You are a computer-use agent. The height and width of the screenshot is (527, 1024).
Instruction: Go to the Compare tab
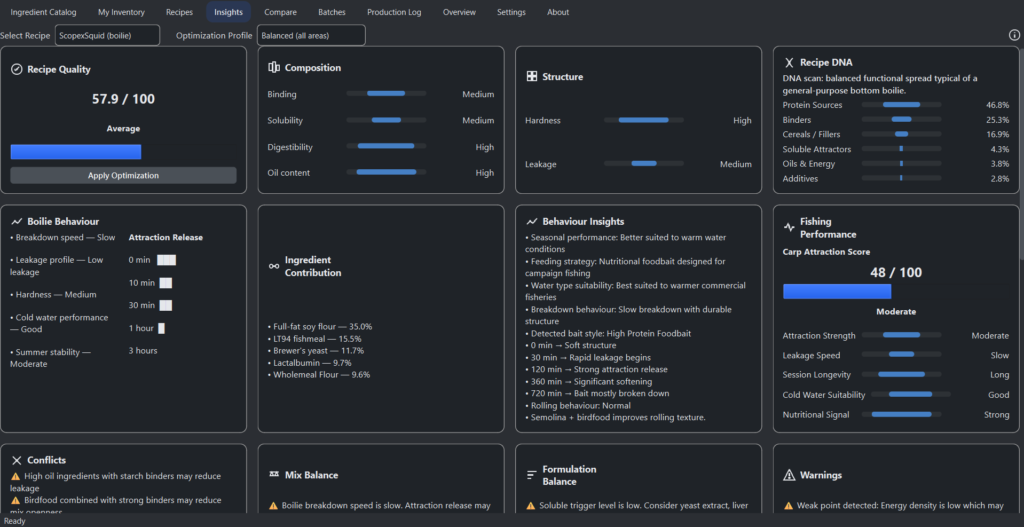[x=280, y=12]
